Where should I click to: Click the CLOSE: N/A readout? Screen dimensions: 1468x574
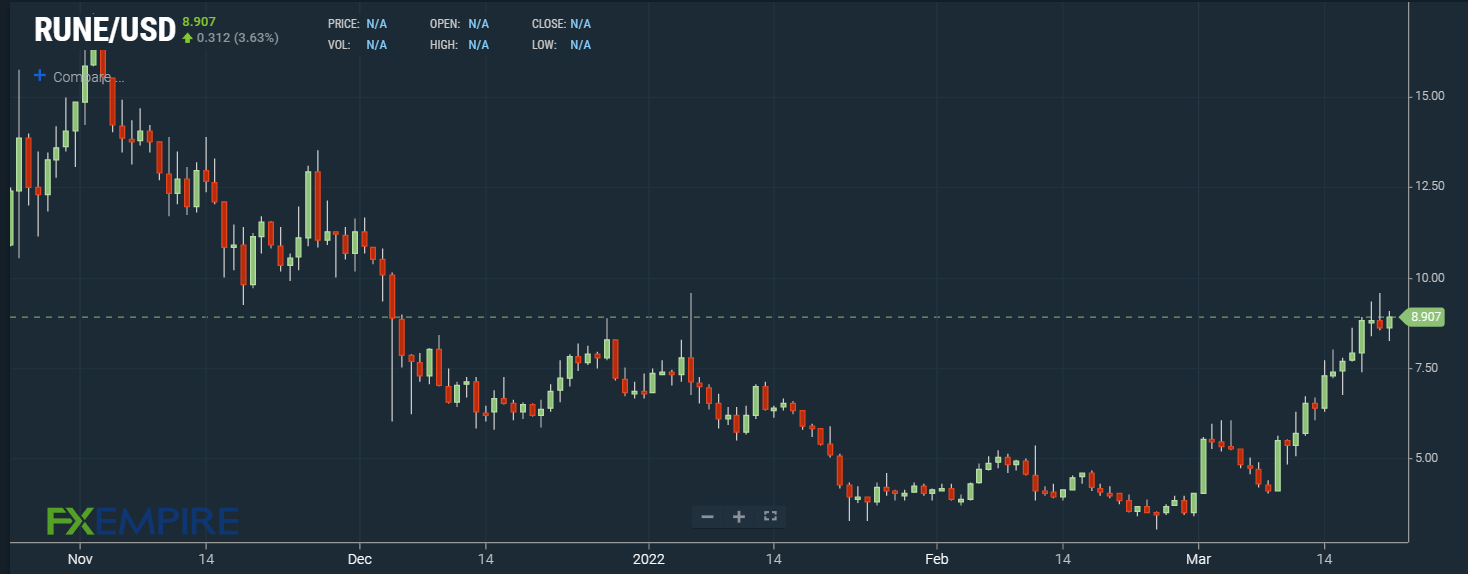562,23
